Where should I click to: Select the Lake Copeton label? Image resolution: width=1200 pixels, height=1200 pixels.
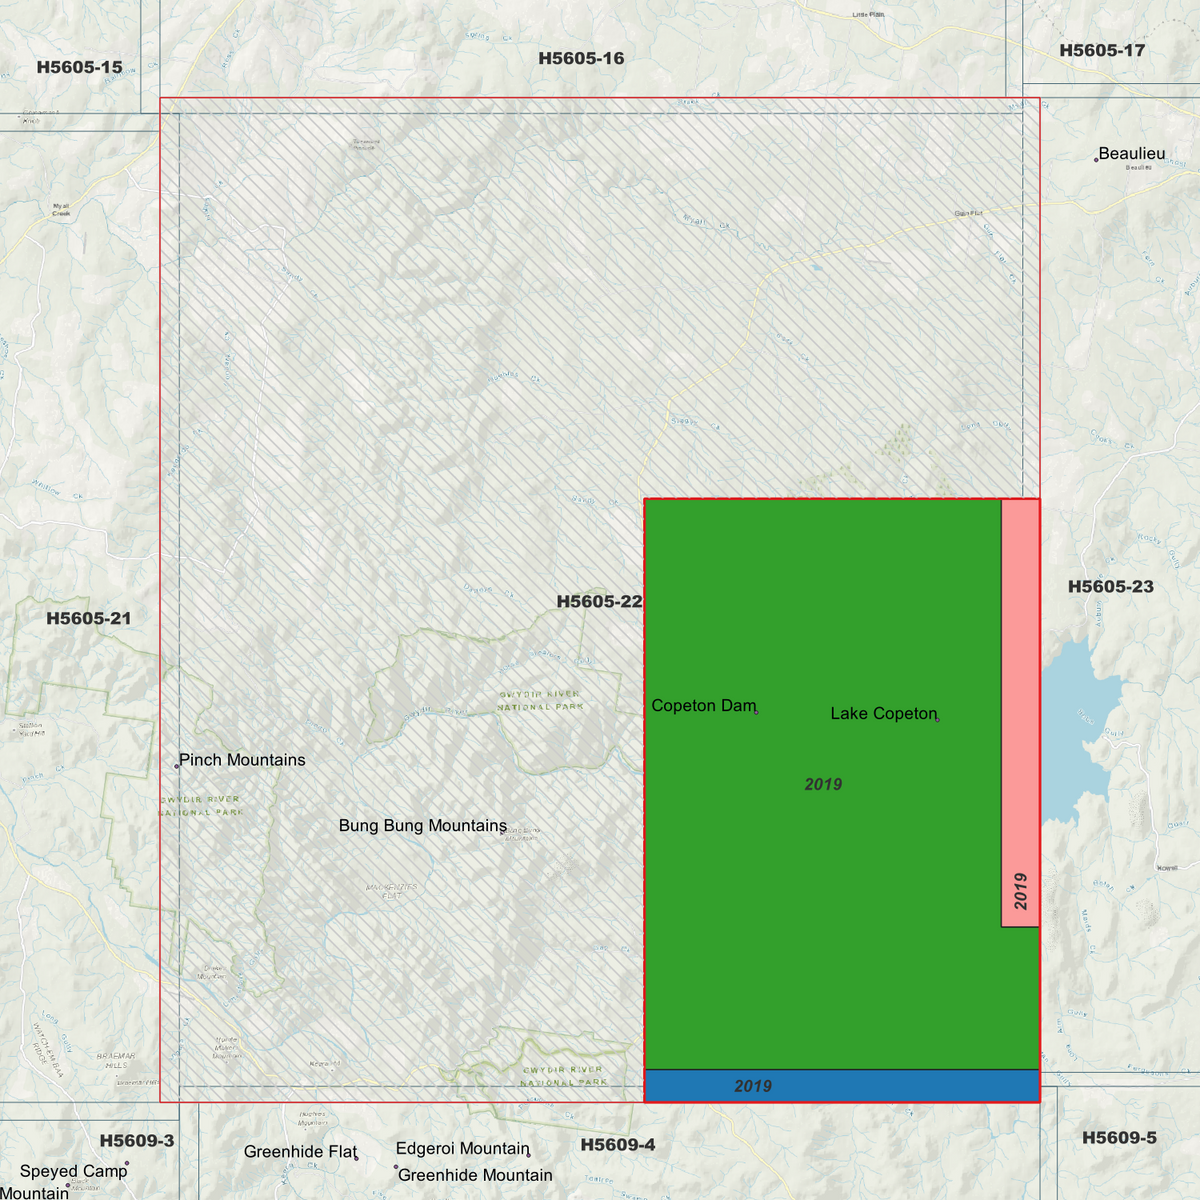pyautogui.click(x=884, y=714)
